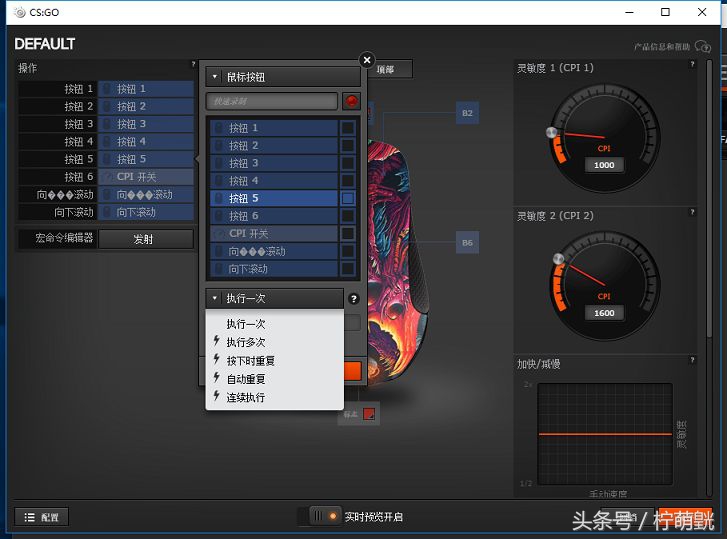Screen dimensions: 727x539
Task: Choose 按下时重复 from the dropdown menu
Action: [x=274, y=361]
